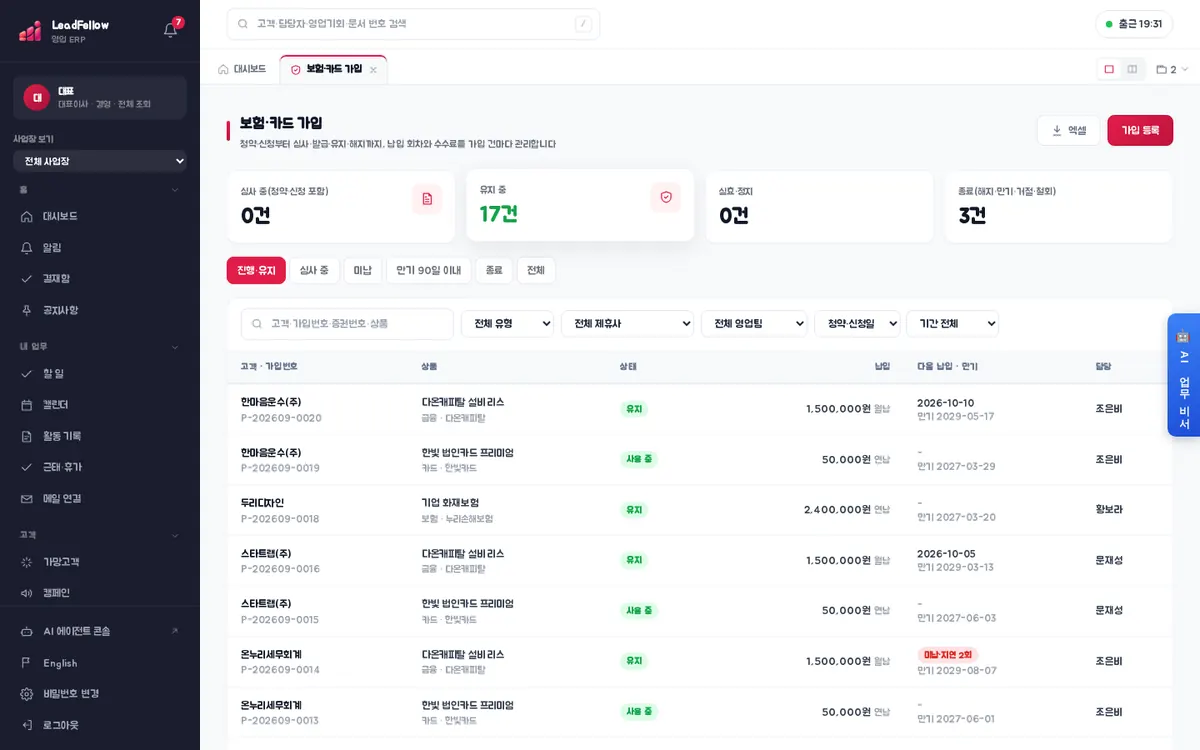Screen dimensions: 1200x750
Task: Click the 종료 3건 summary card
Action: coord(1059,206)
